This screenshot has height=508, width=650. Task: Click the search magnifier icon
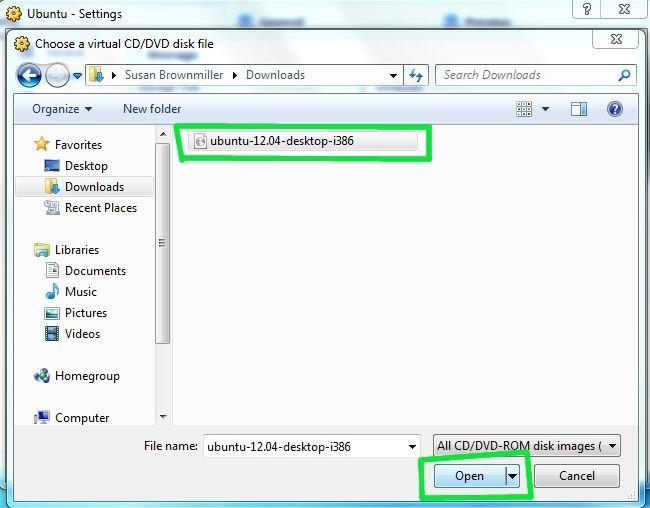624,75
